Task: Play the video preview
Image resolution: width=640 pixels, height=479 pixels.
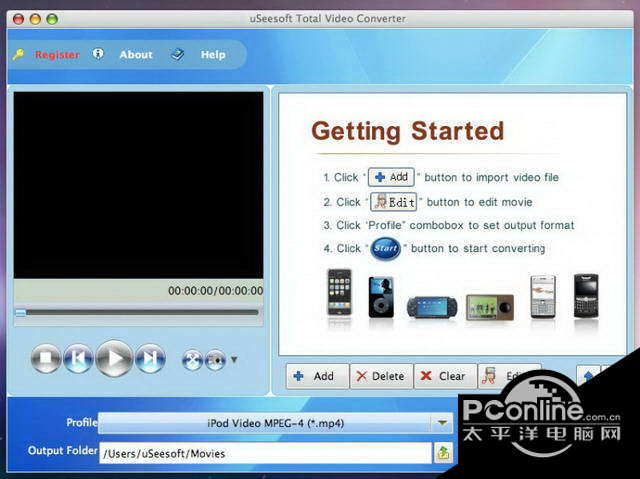Action: [x=114, y=359]
